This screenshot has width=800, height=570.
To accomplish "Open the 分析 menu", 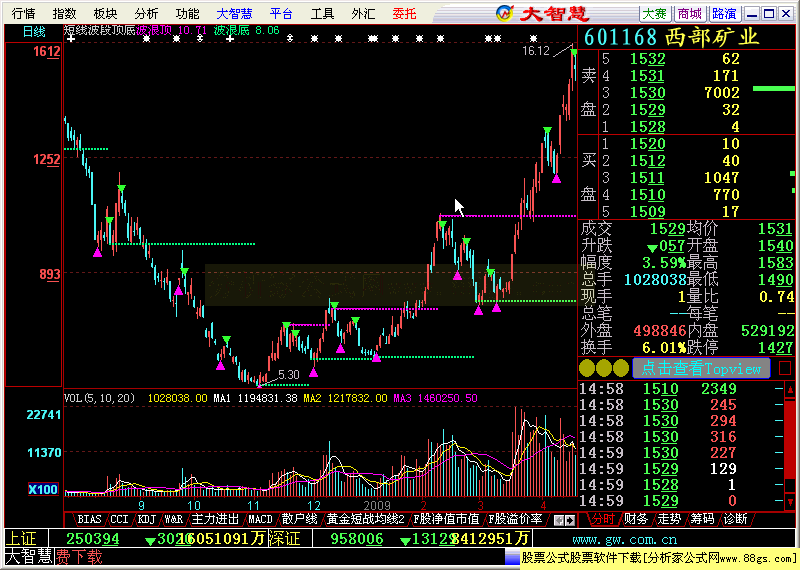I will (146, 13).
